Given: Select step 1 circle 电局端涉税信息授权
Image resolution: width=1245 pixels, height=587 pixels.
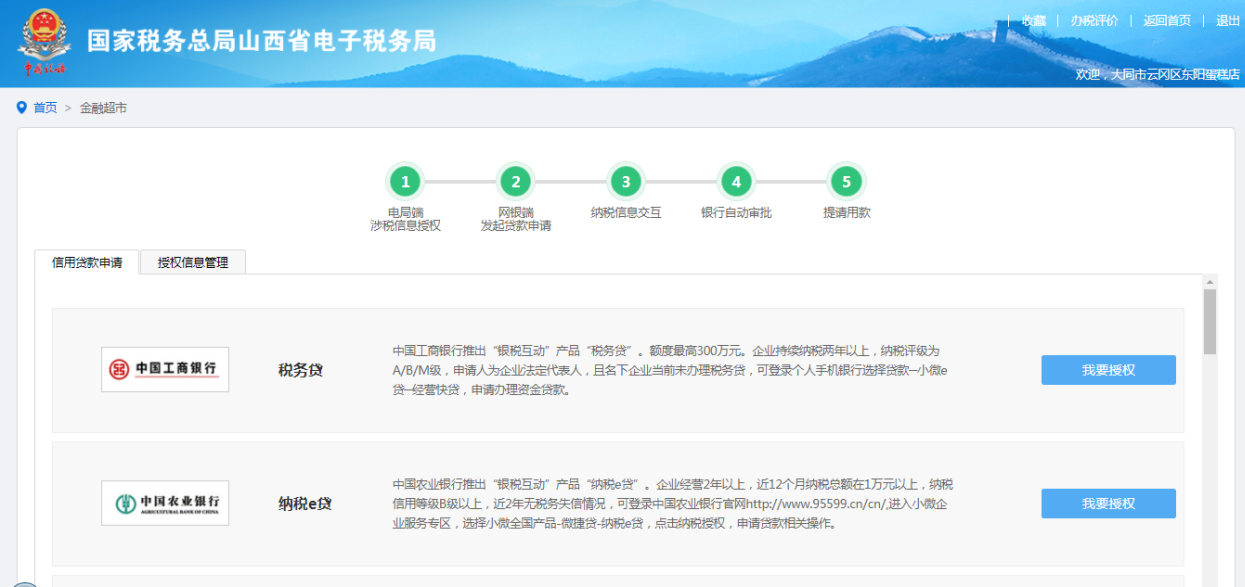Looking at the screenshot, I should pos(405,182).
